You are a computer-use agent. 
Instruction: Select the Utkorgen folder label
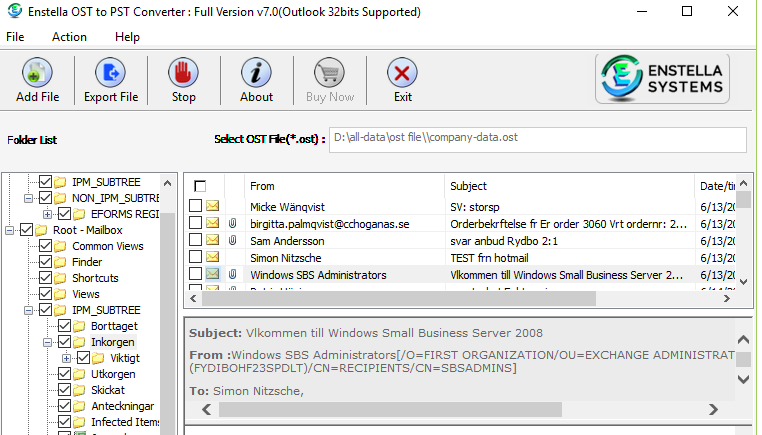(113, 374)
